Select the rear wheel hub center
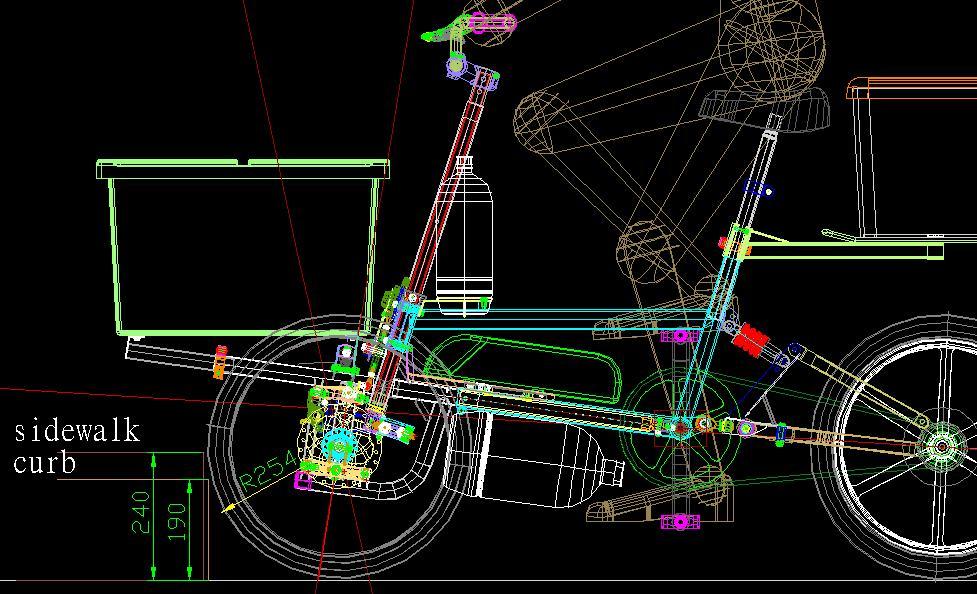 coord(942,446)
